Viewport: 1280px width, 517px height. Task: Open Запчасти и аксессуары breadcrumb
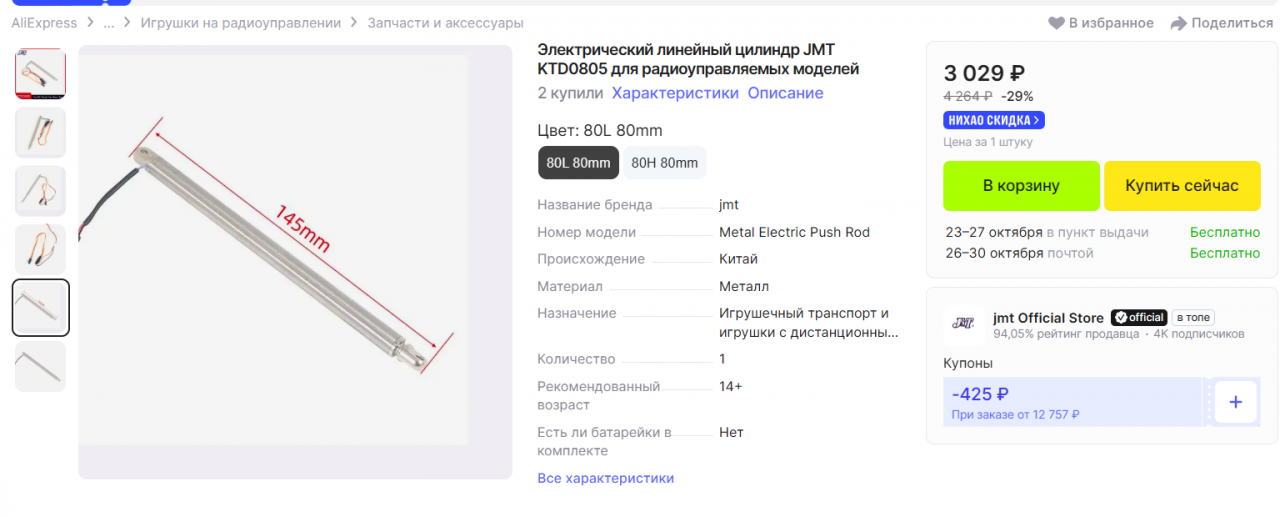pyautogui.click(x=445, y=23)
